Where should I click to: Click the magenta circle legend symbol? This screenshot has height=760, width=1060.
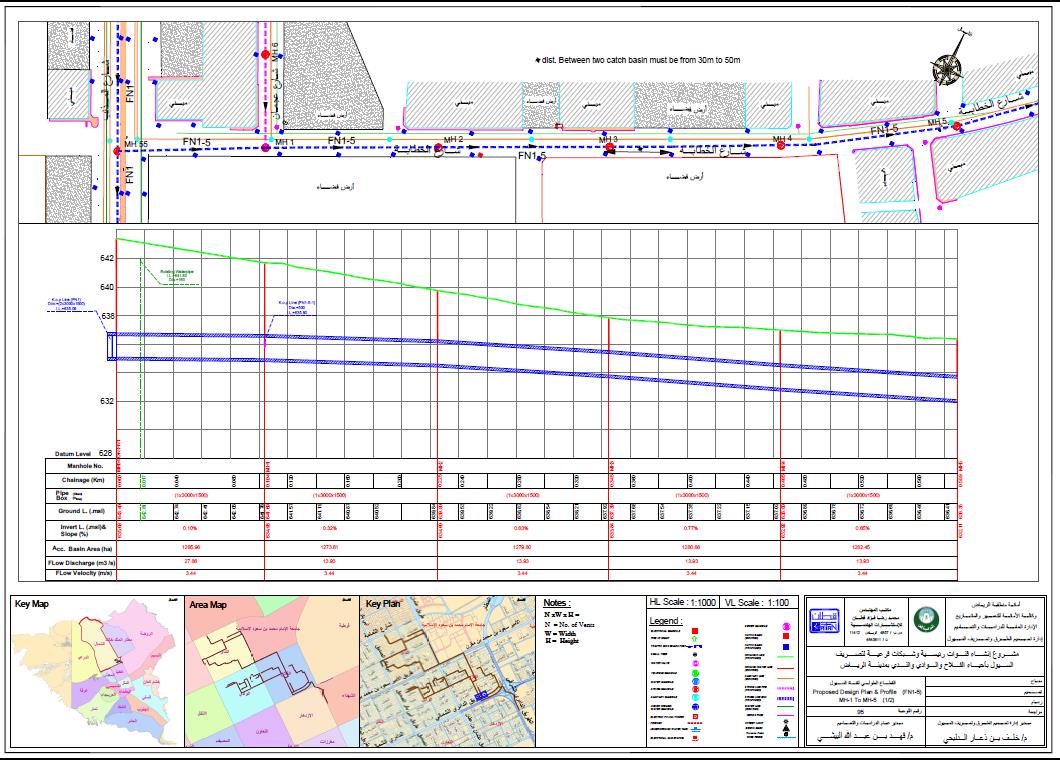(x=694, y=663)
